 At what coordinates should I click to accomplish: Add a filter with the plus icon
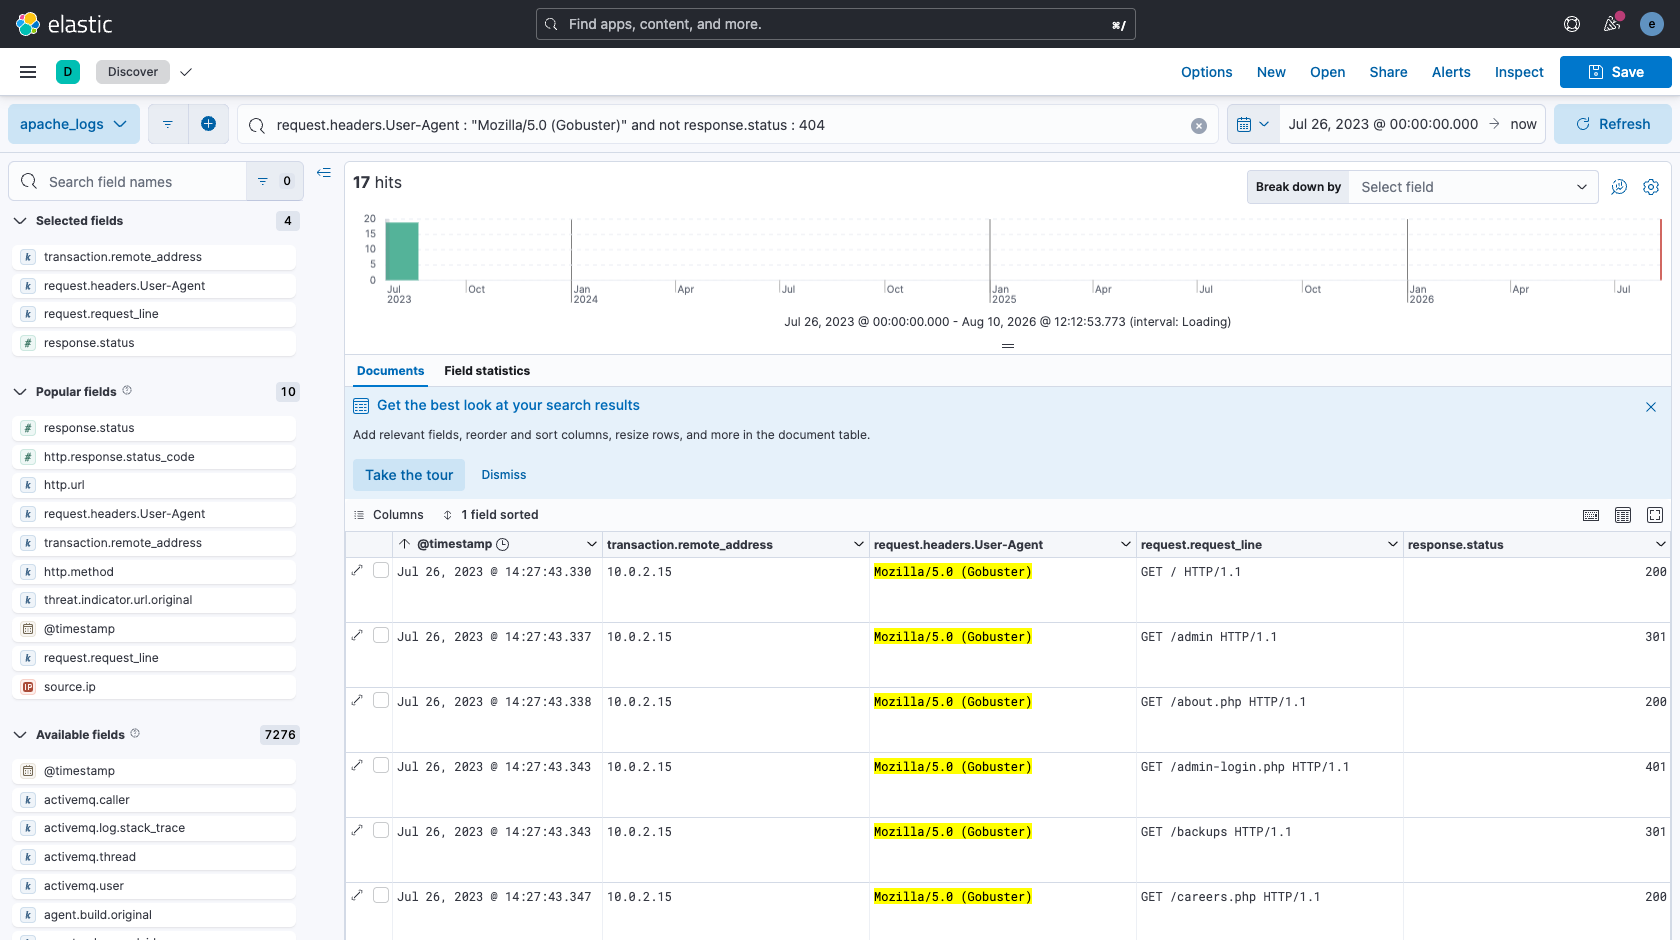pyautogui.click(x=208, y=124)
